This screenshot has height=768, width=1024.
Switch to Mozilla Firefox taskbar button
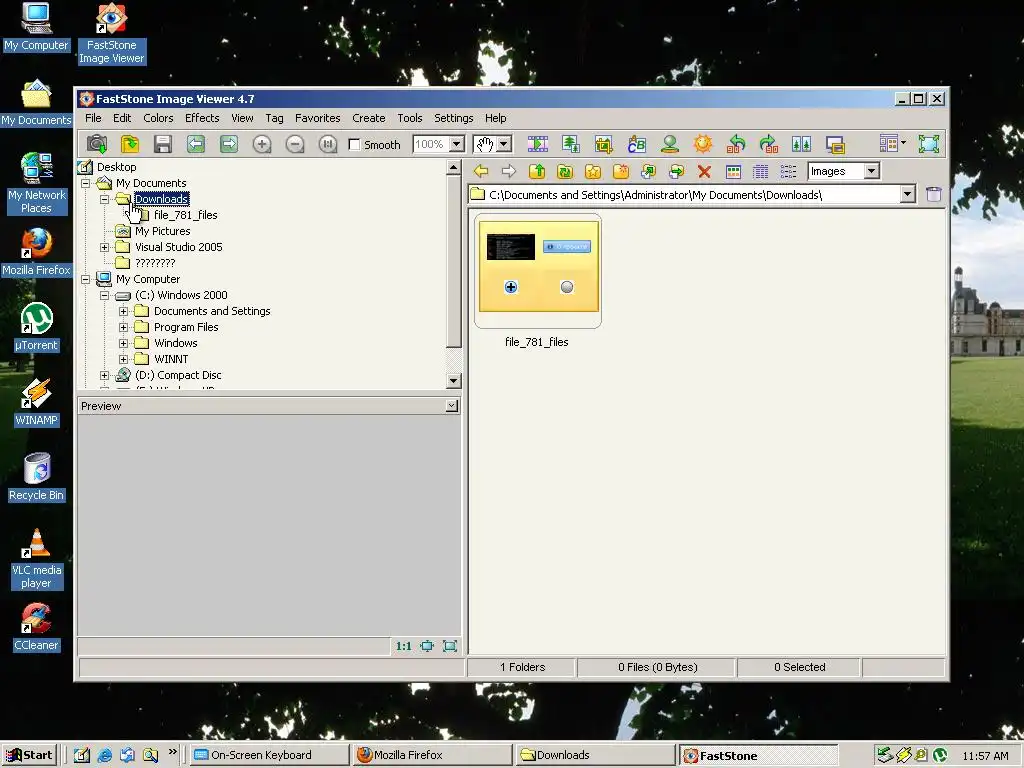pyautogui.click(x=431, y=755)
